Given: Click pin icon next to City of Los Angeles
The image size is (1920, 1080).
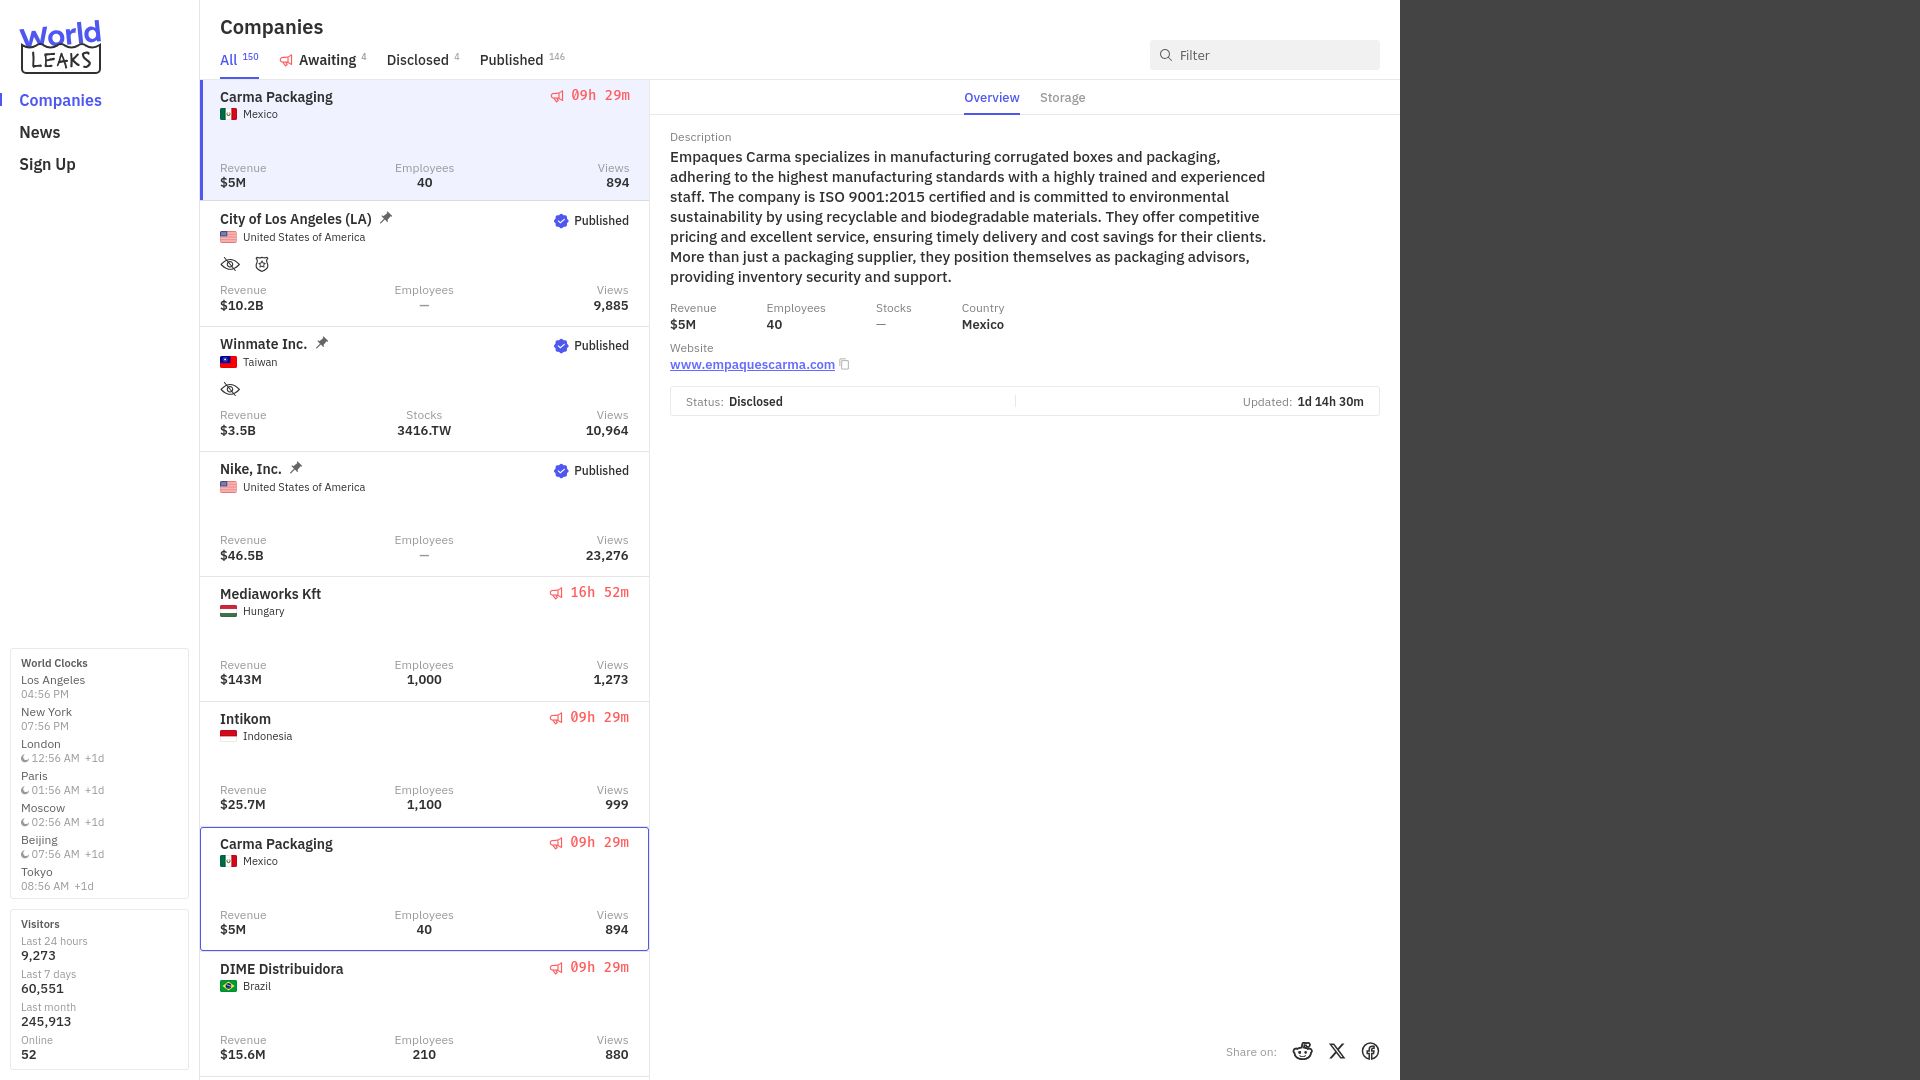Looking at the screenshot, I should [386, 218].
